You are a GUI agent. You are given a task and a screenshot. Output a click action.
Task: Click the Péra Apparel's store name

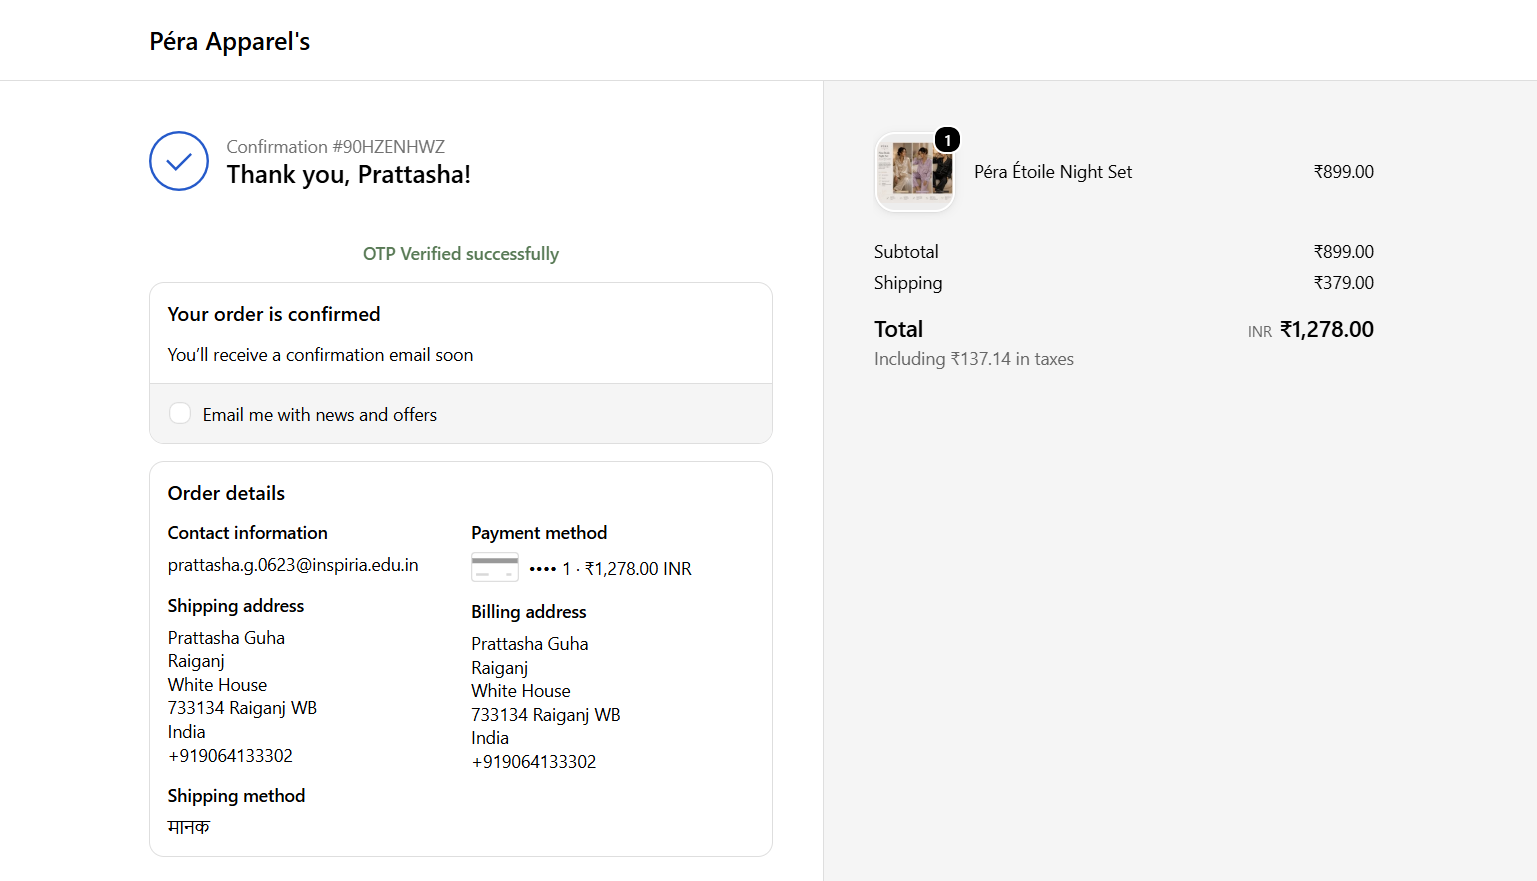pyautogui.click(x=230, y=41)
